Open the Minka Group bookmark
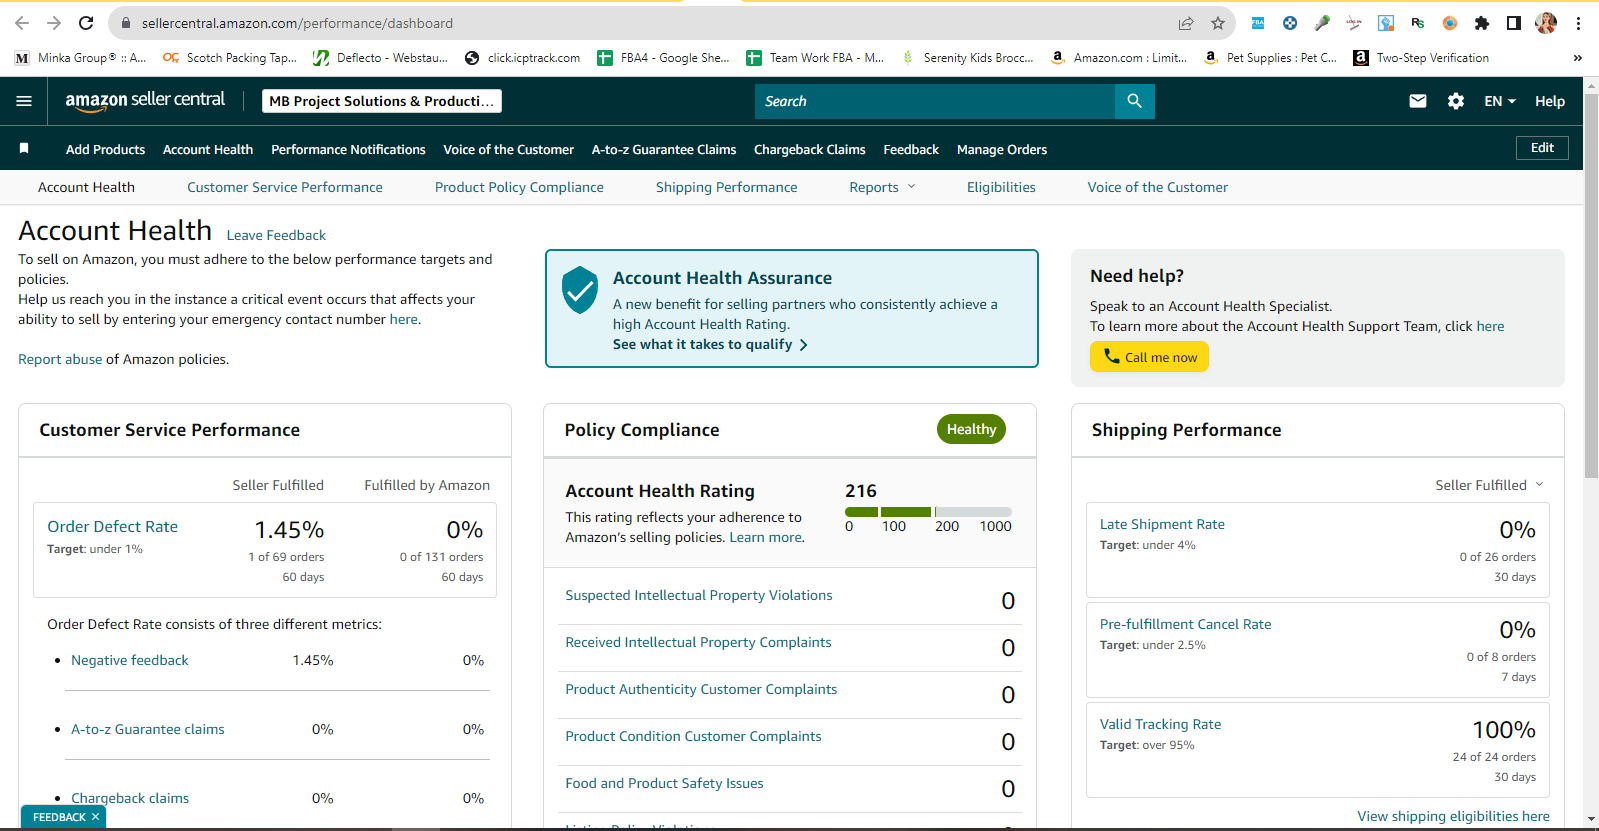Screen dimensions: 1599x831 [x=80, y=58]
